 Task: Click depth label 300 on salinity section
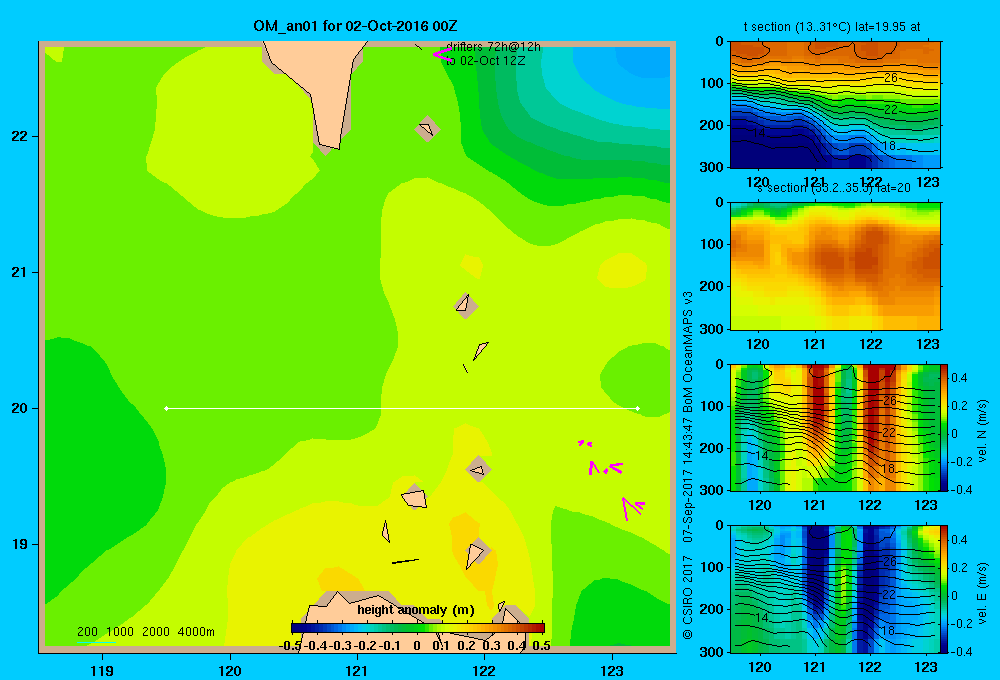point(710,329)
